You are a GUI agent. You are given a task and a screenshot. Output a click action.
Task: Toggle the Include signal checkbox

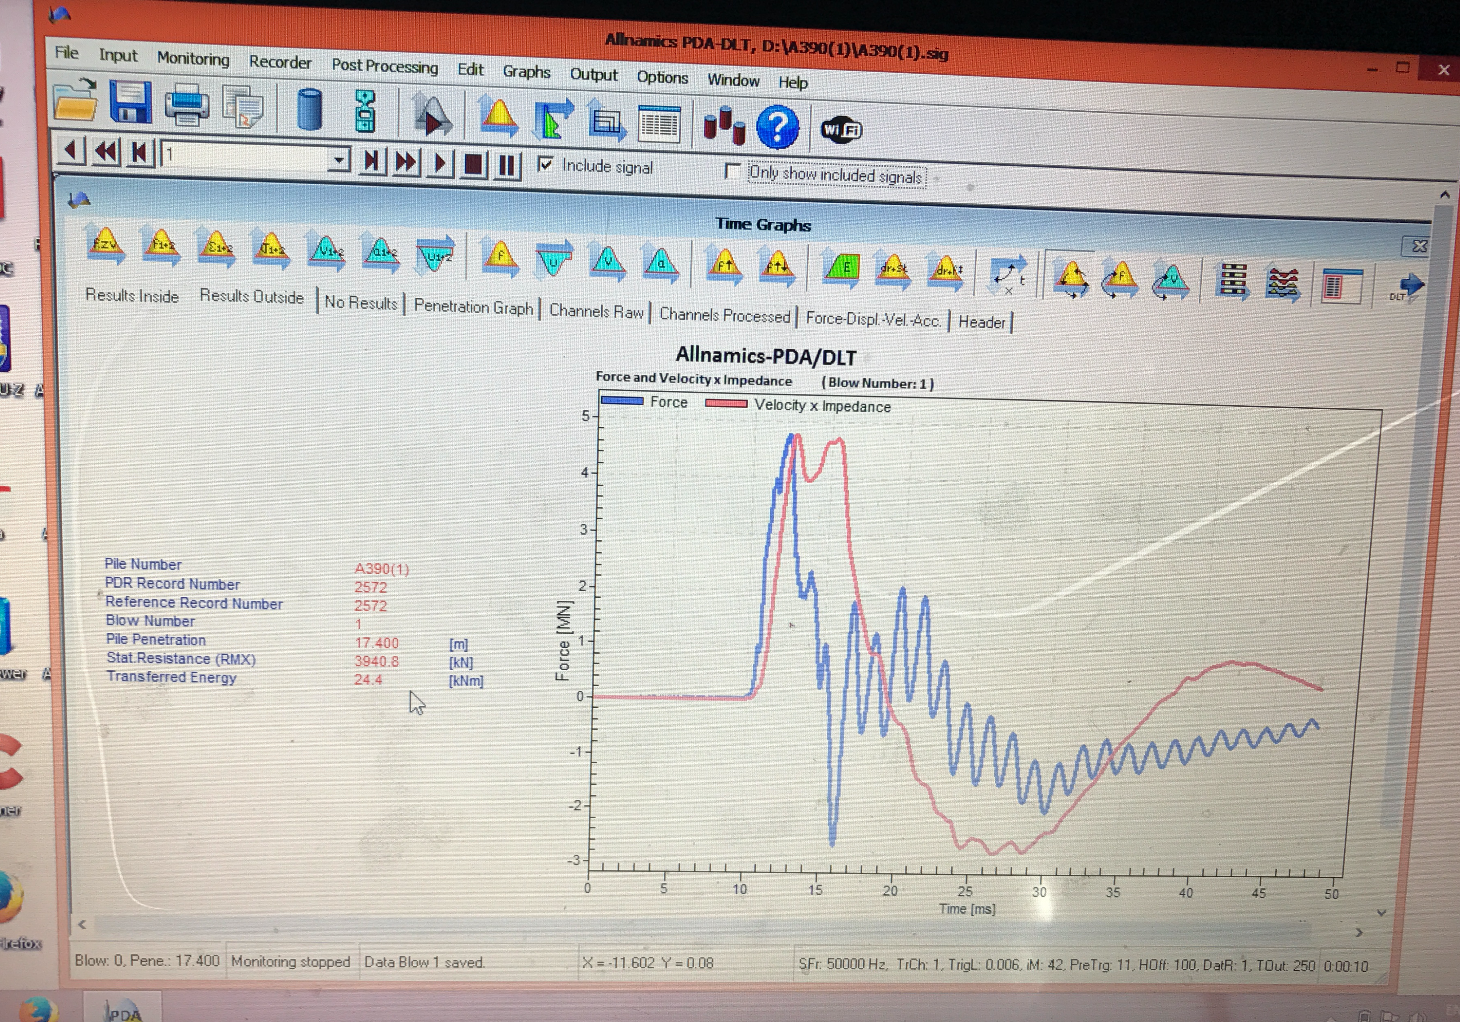[545, 164]
